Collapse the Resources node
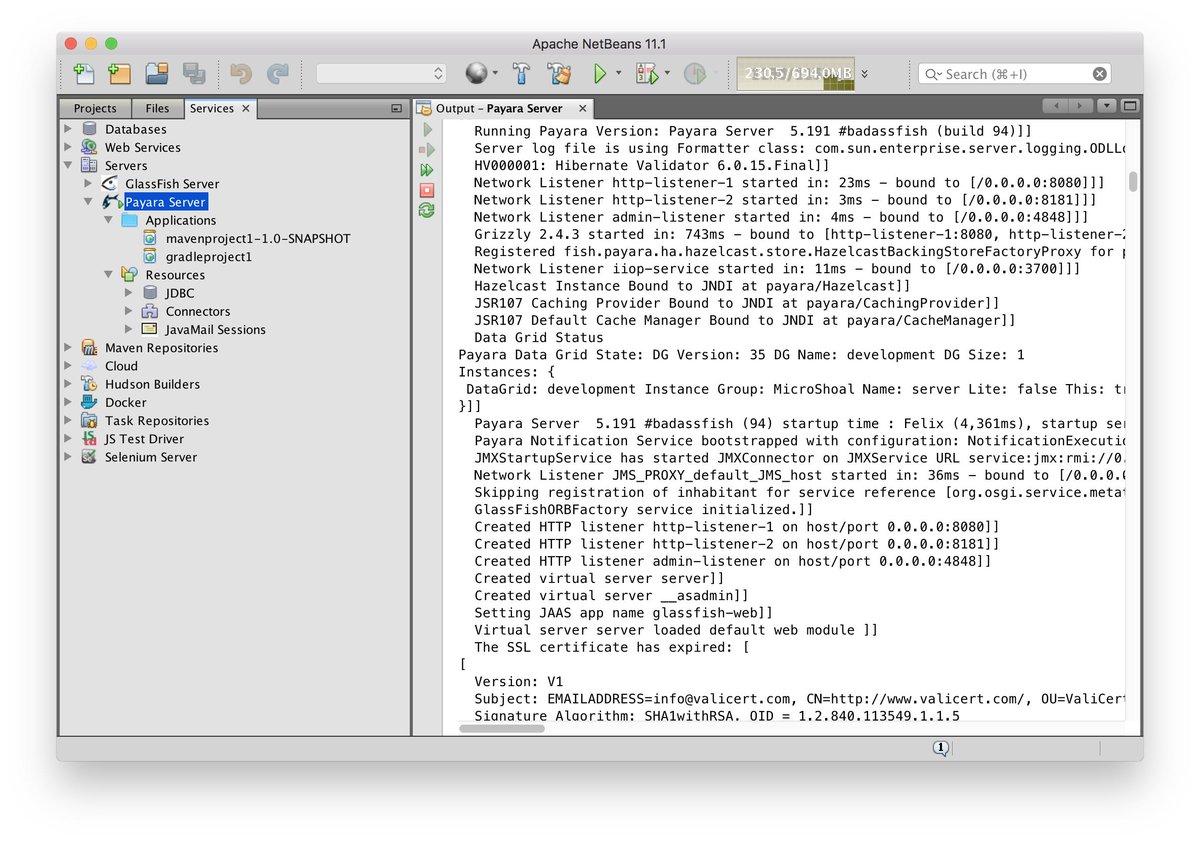Screen dimensions: 1200x842 (108, 275)
